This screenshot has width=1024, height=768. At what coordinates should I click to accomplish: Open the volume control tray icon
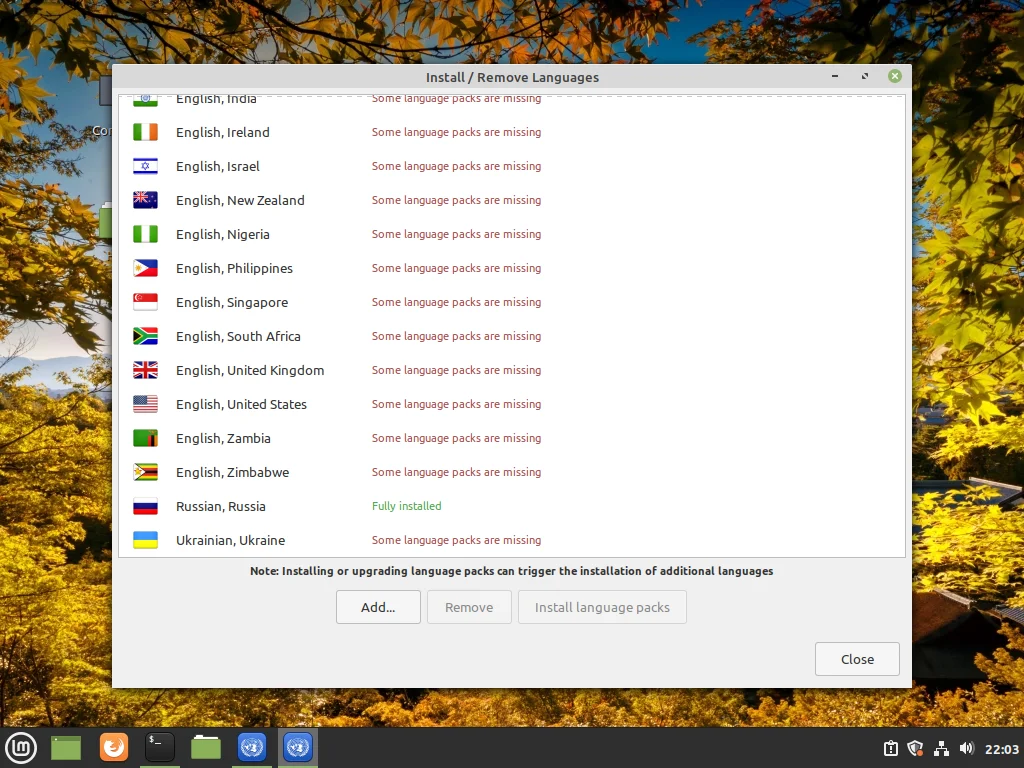tap(967, 748)
